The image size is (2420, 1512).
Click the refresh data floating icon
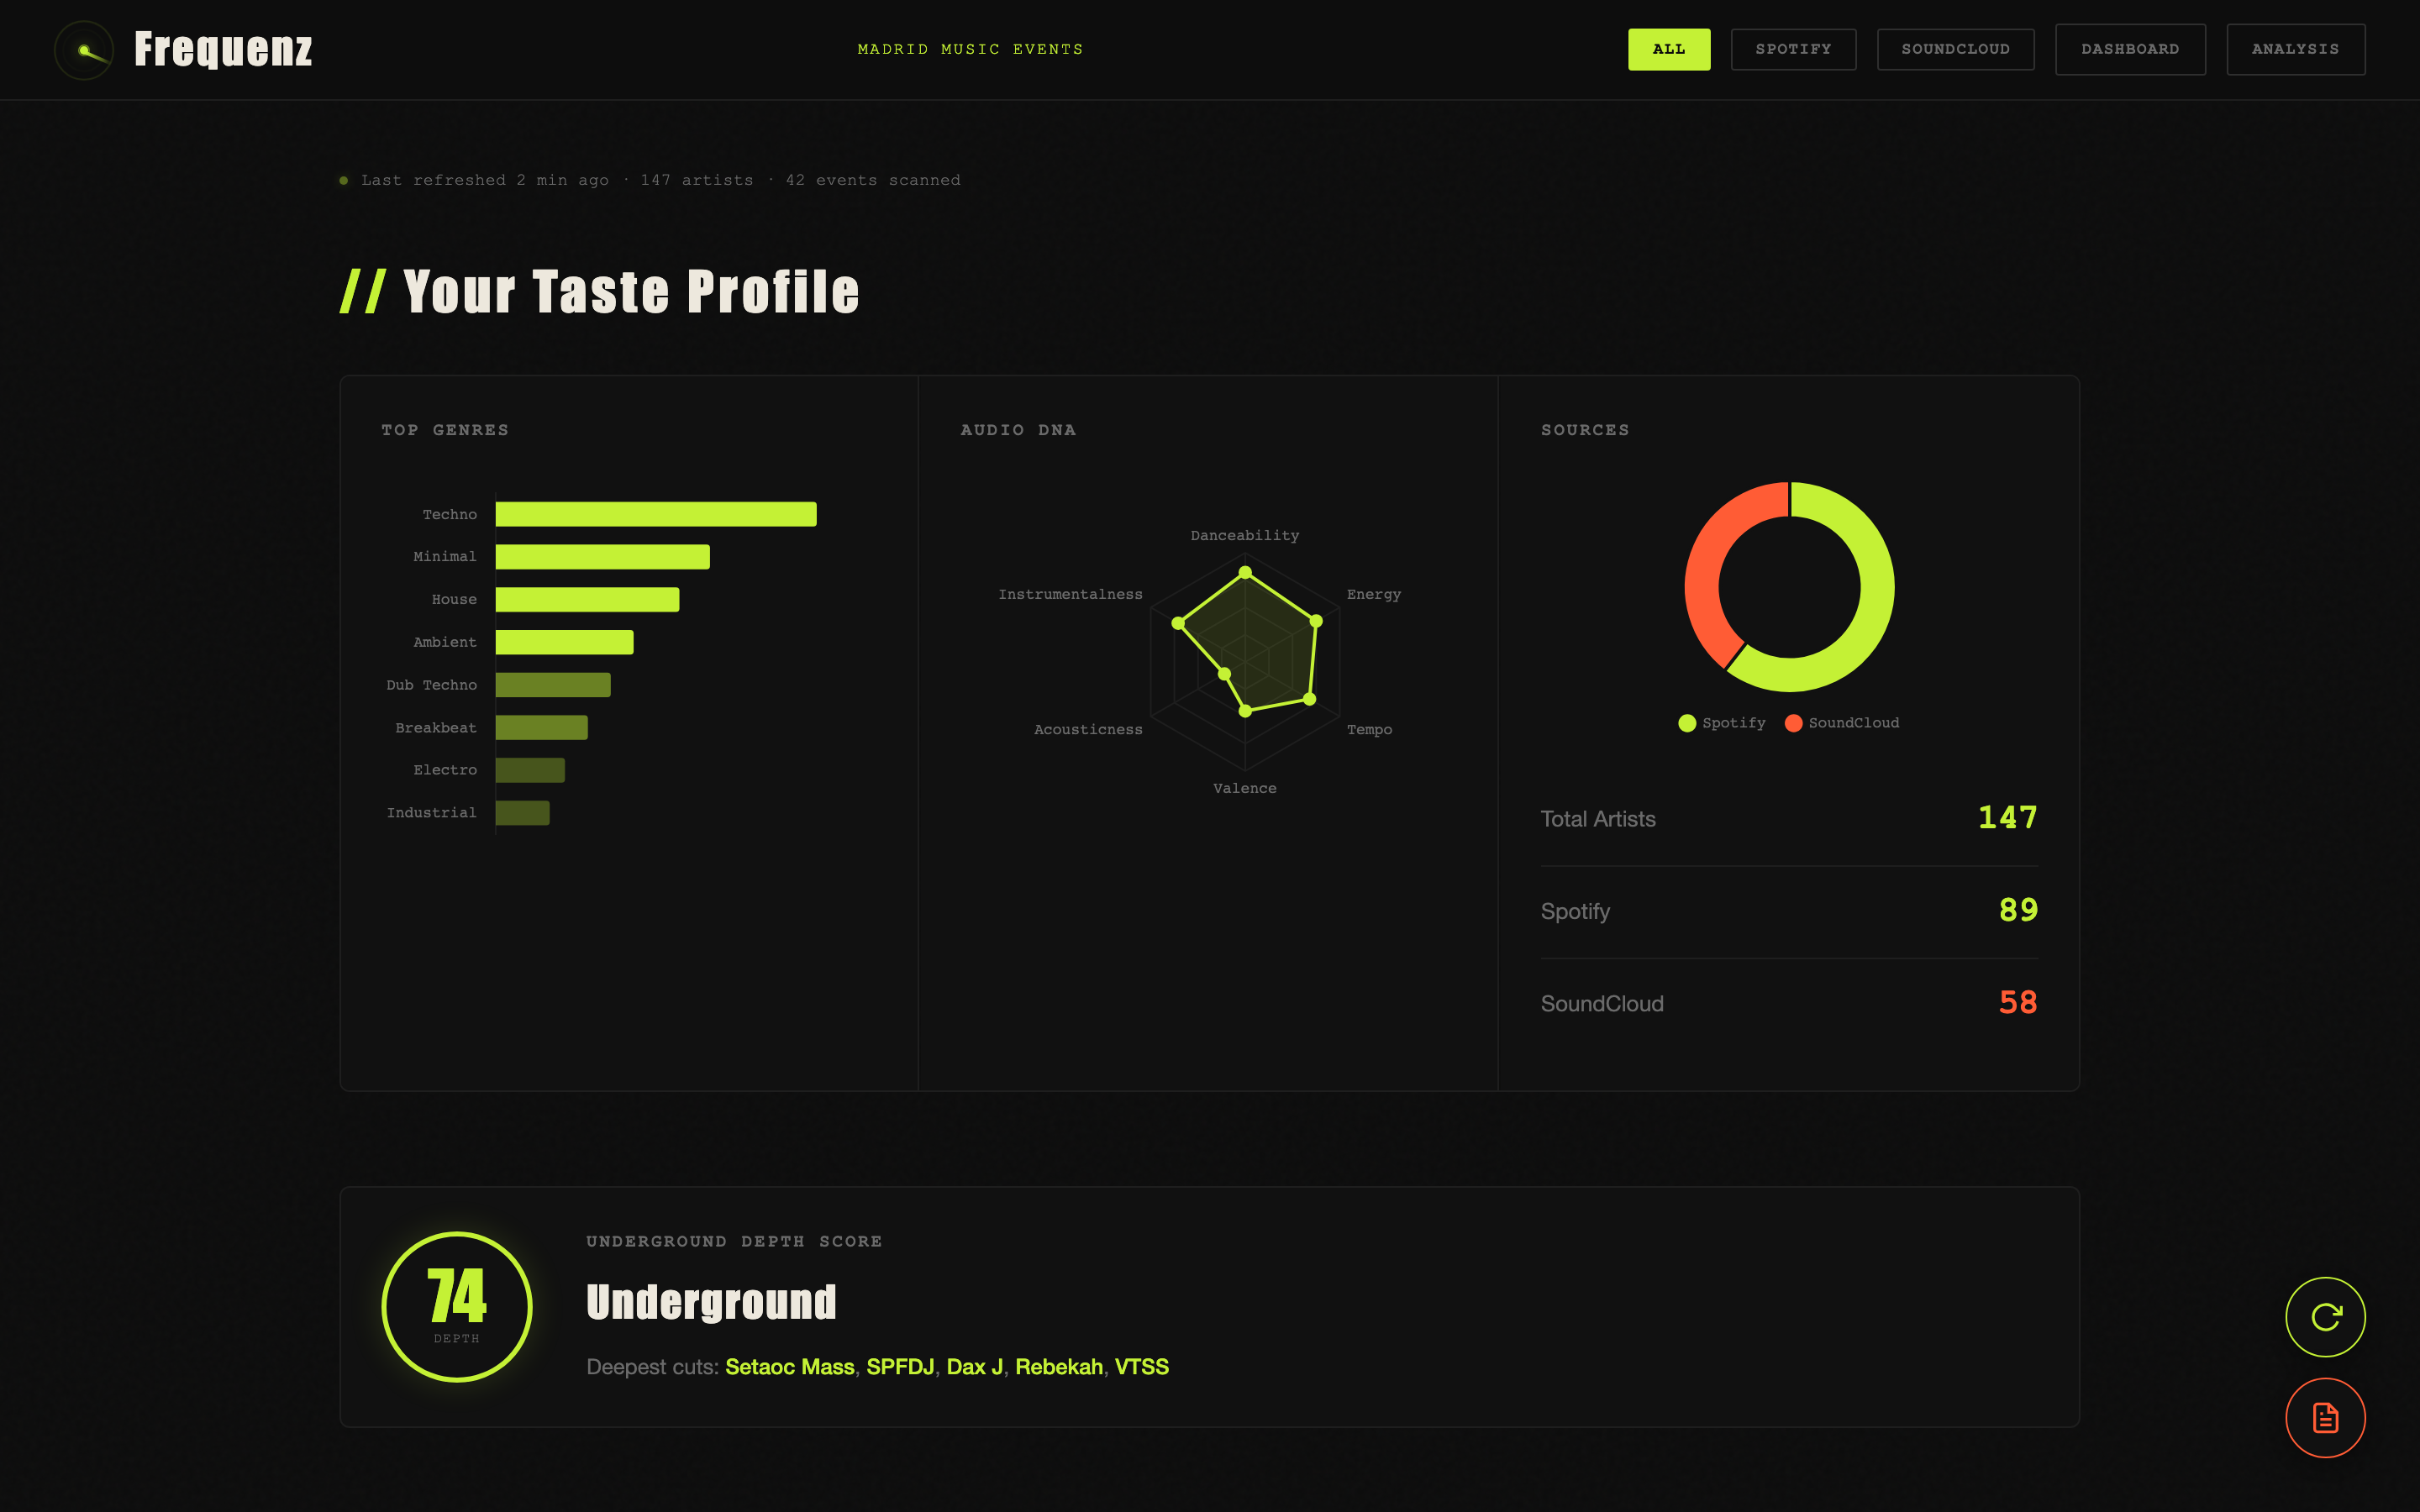tap(2324, 1317)
